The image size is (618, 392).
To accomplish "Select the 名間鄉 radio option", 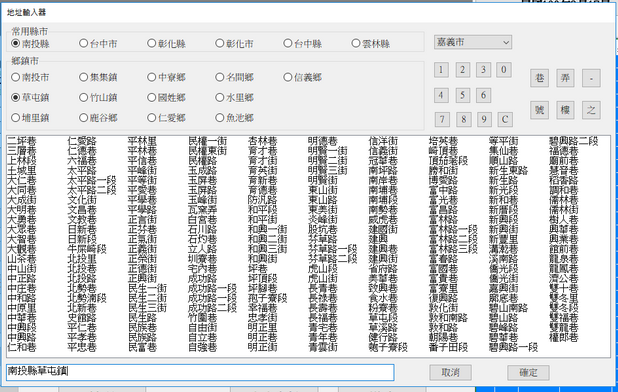I will (235, 77).
